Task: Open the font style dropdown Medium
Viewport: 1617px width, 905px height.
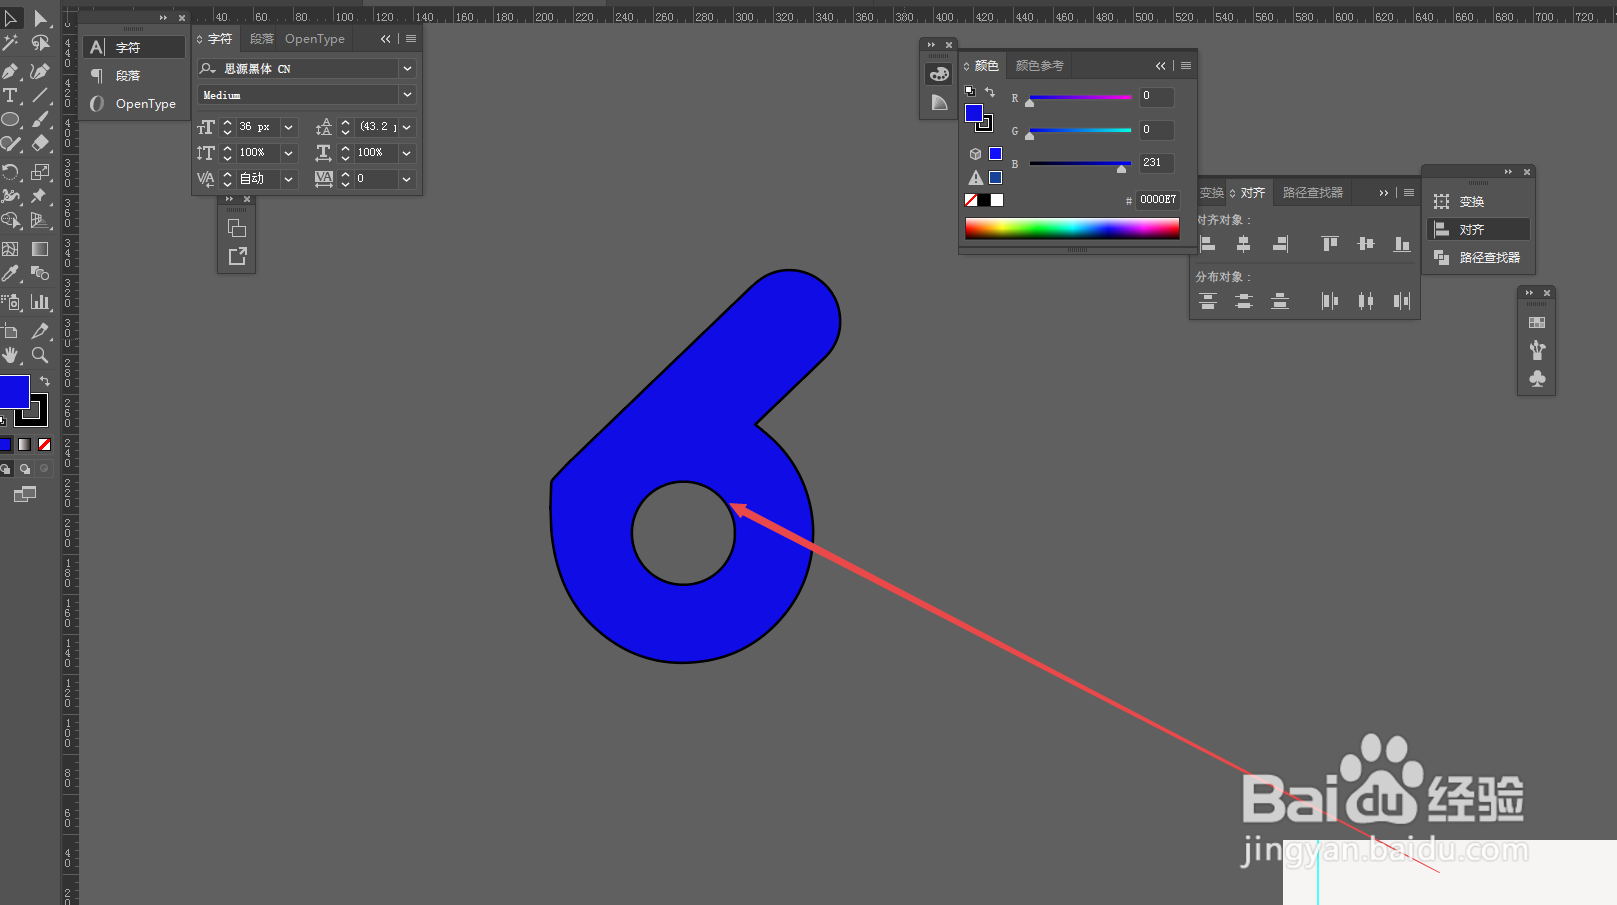Action: [x=407, y=95]
